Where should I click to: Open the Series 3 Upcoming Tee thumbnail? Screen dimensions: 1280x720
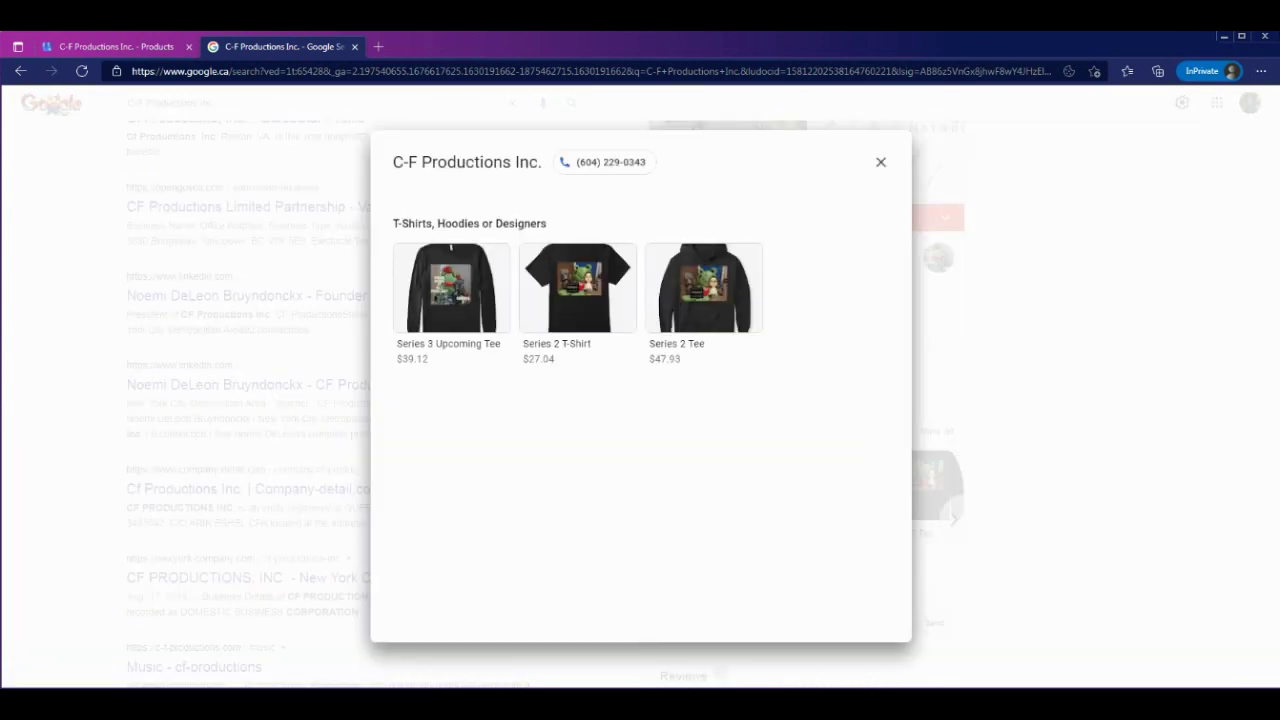451,288
